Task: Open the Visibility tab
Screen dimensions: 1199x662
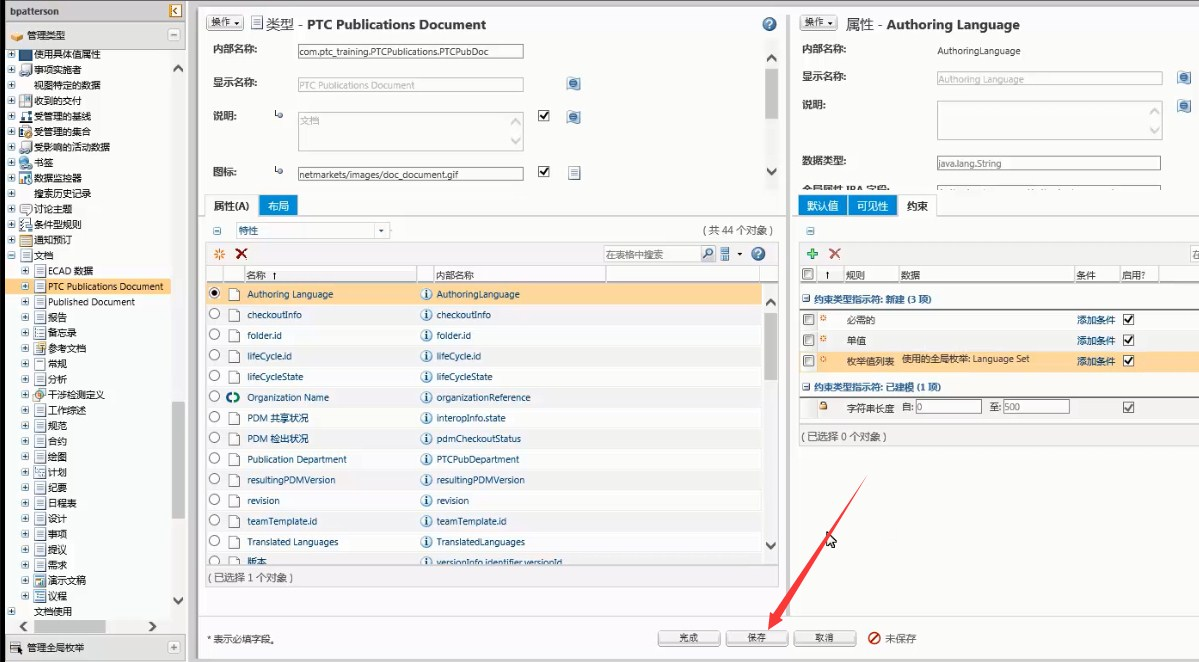Action: point(872,206)
